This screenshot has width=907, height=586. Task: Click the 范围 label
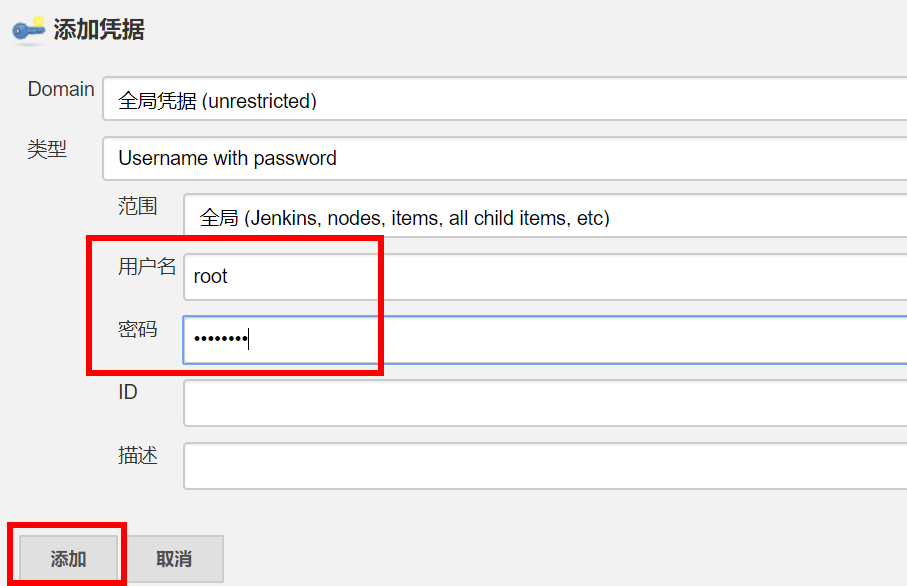[138, 206]
